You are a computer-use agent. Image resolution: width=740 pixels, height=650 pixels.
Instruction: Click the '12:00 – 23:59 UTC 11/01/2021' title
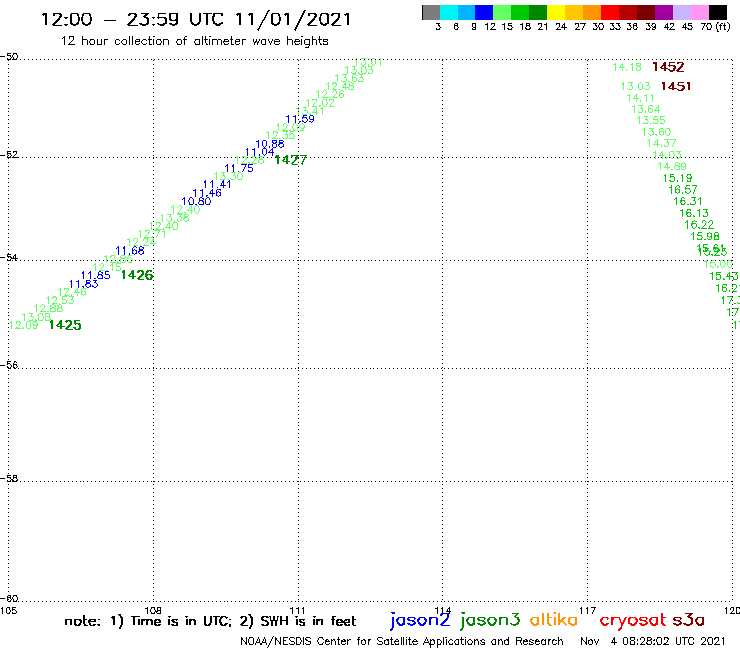point(196,20)
